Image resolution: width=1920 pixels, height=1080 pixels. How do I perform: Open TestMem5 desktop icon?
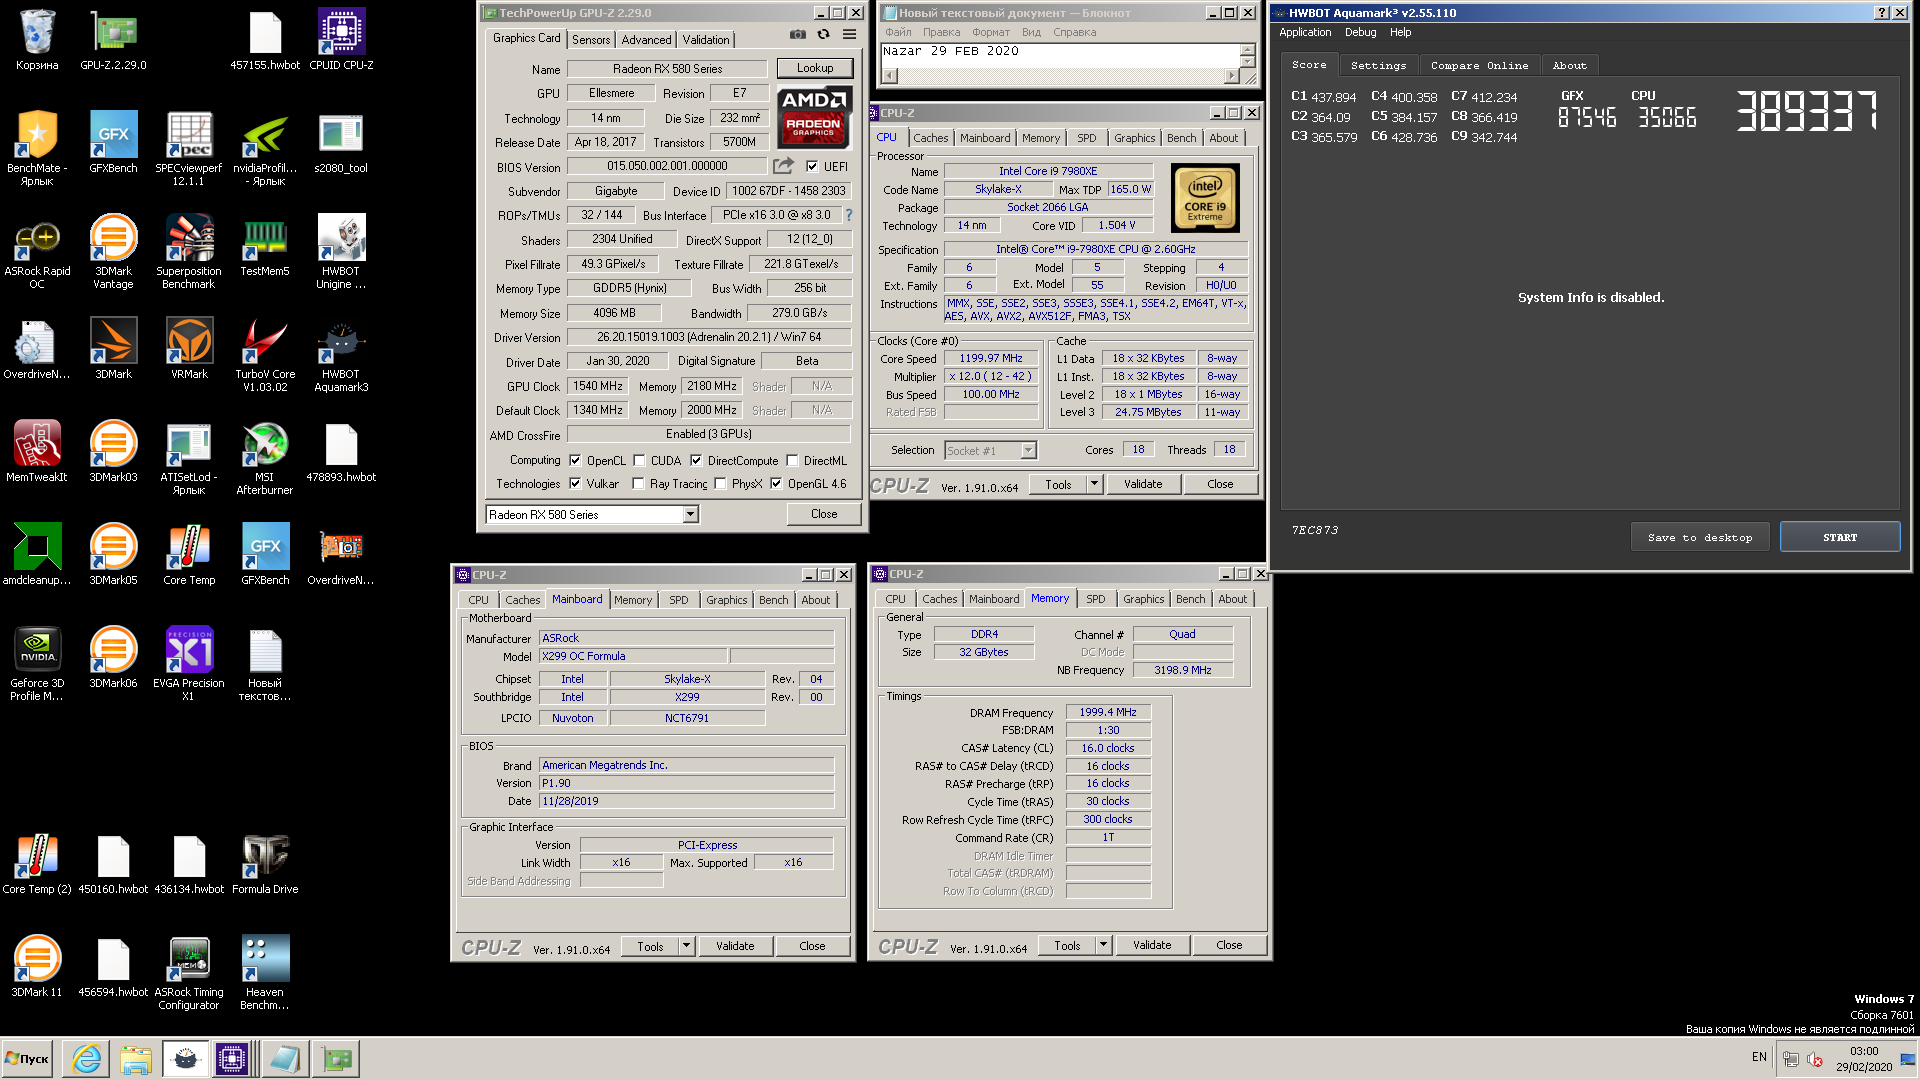tap(265, 245)
